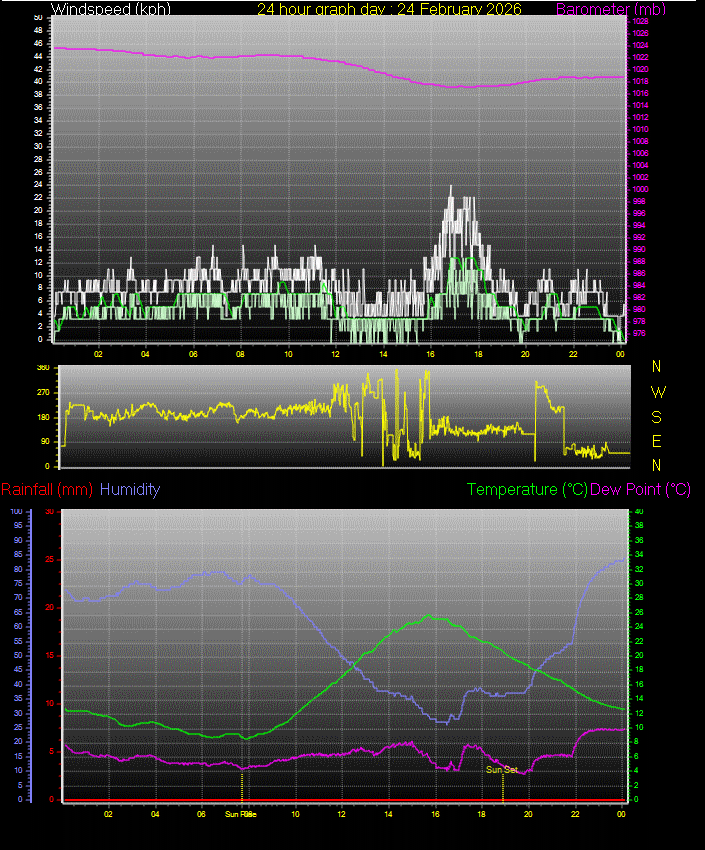705x850 pixels.
Task: Click the '15' red rainfall scale value
Action: click(x=49, y=655)
